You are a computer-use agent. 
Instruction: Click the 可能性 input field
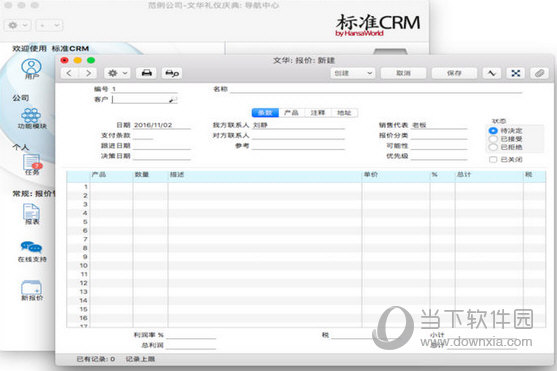tap(439, 146)
